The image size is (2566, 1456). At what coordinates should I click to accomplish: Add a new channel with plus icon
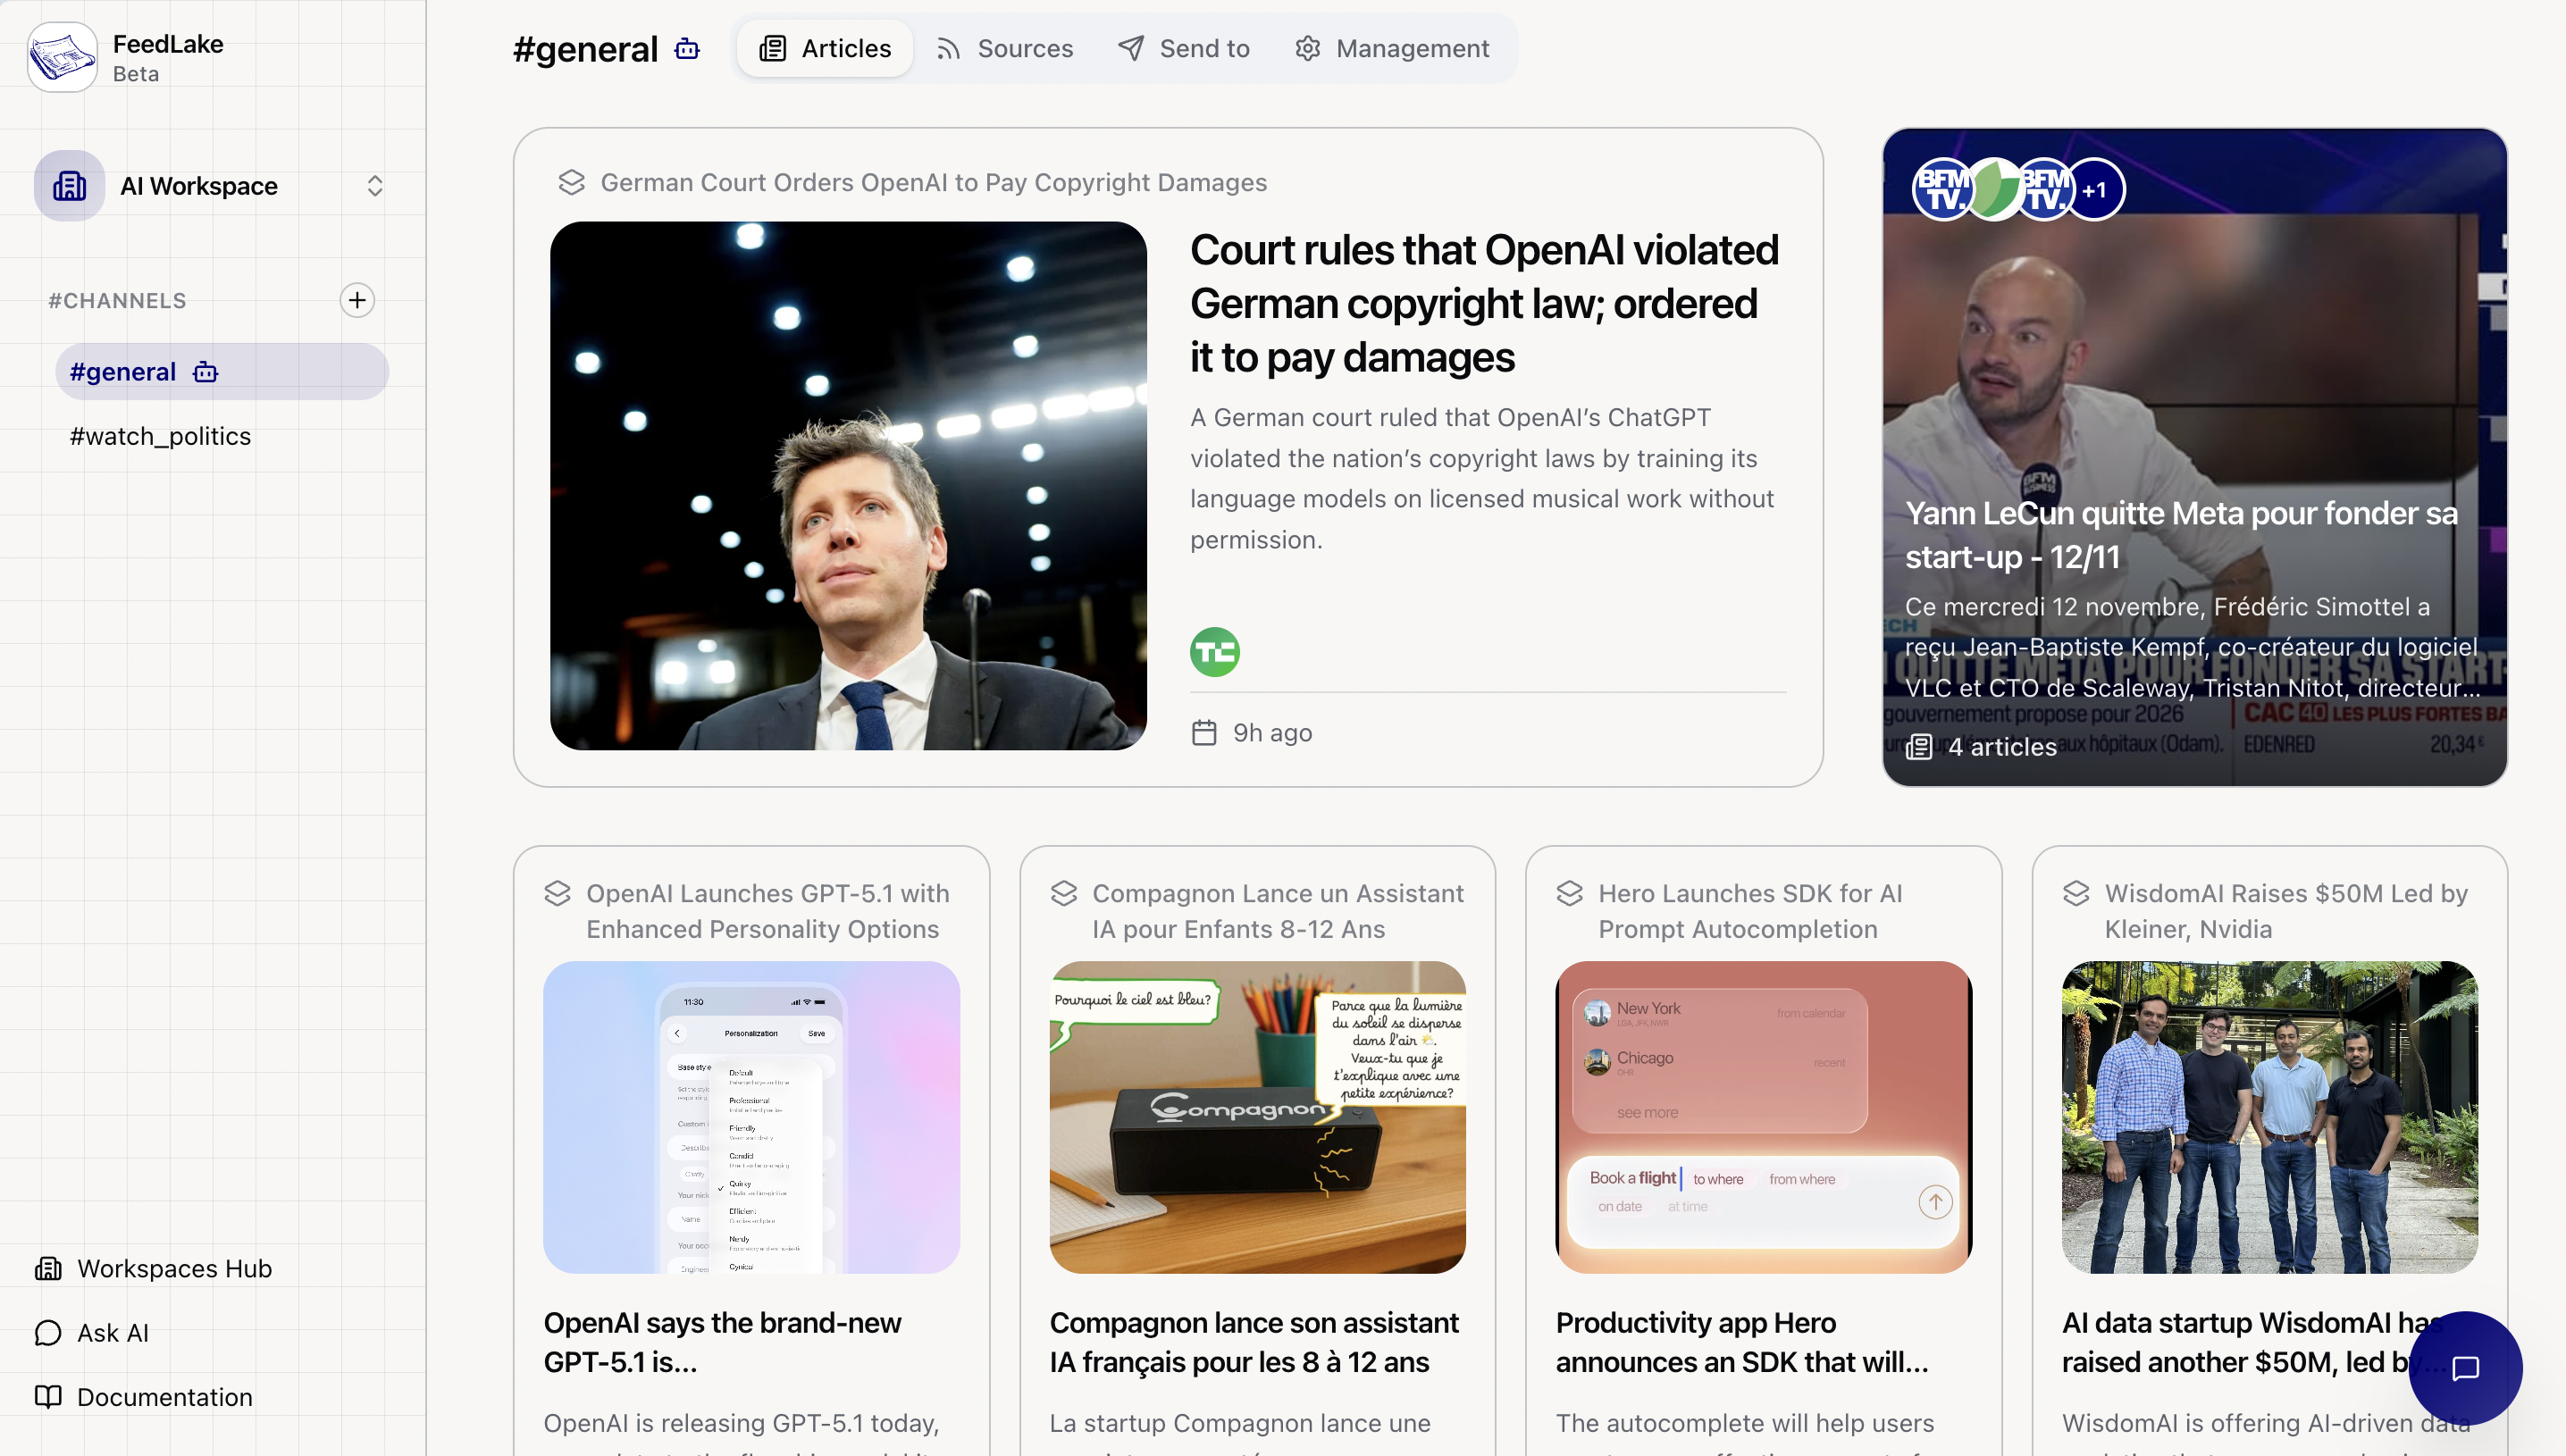tap(357, 300)
